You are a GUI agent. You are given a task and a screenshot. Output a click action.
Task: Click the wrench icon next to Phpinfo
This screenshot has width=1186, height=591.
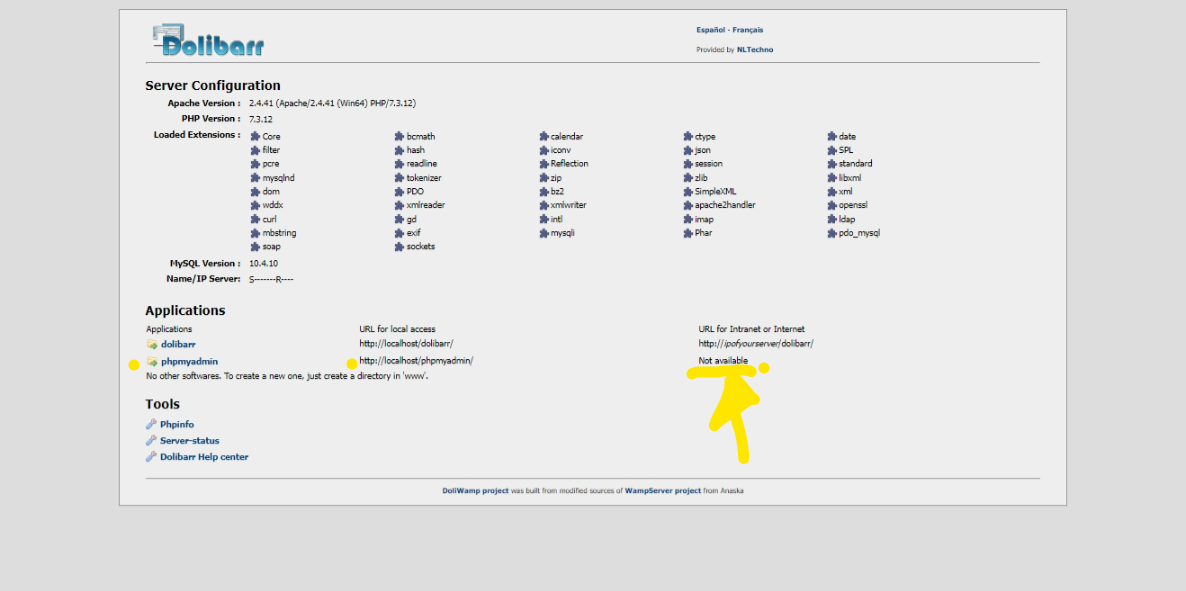coord(151,424)
